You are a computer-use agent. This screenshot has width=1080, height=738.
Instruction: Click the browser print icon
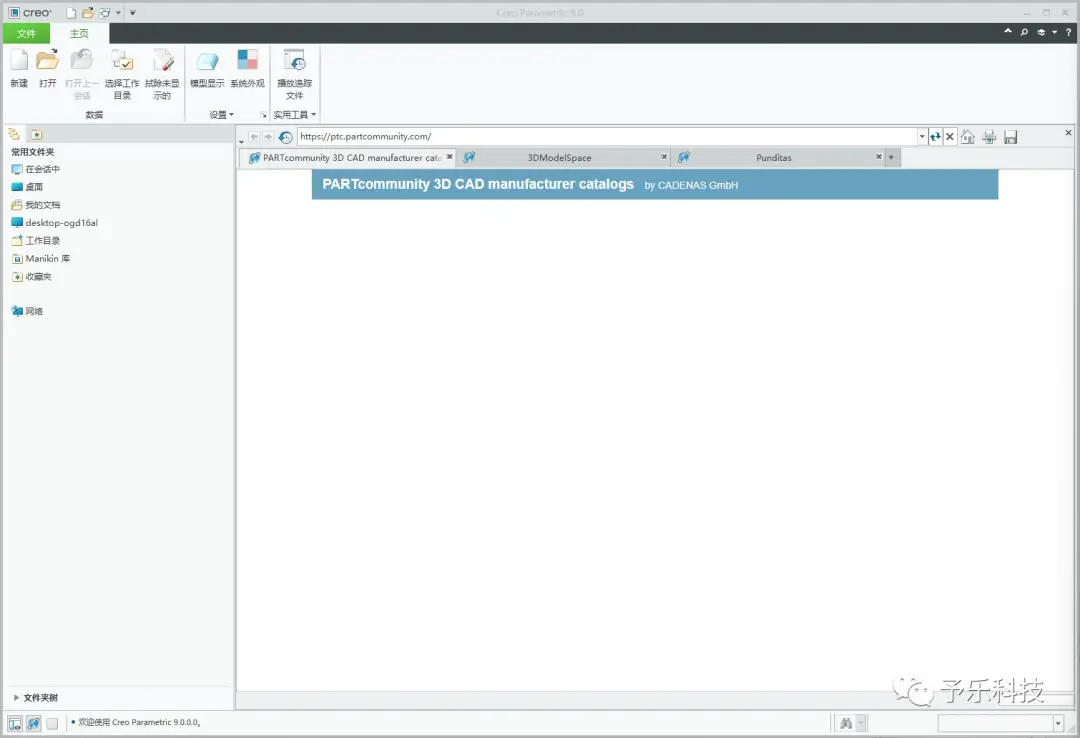point(989,137)
